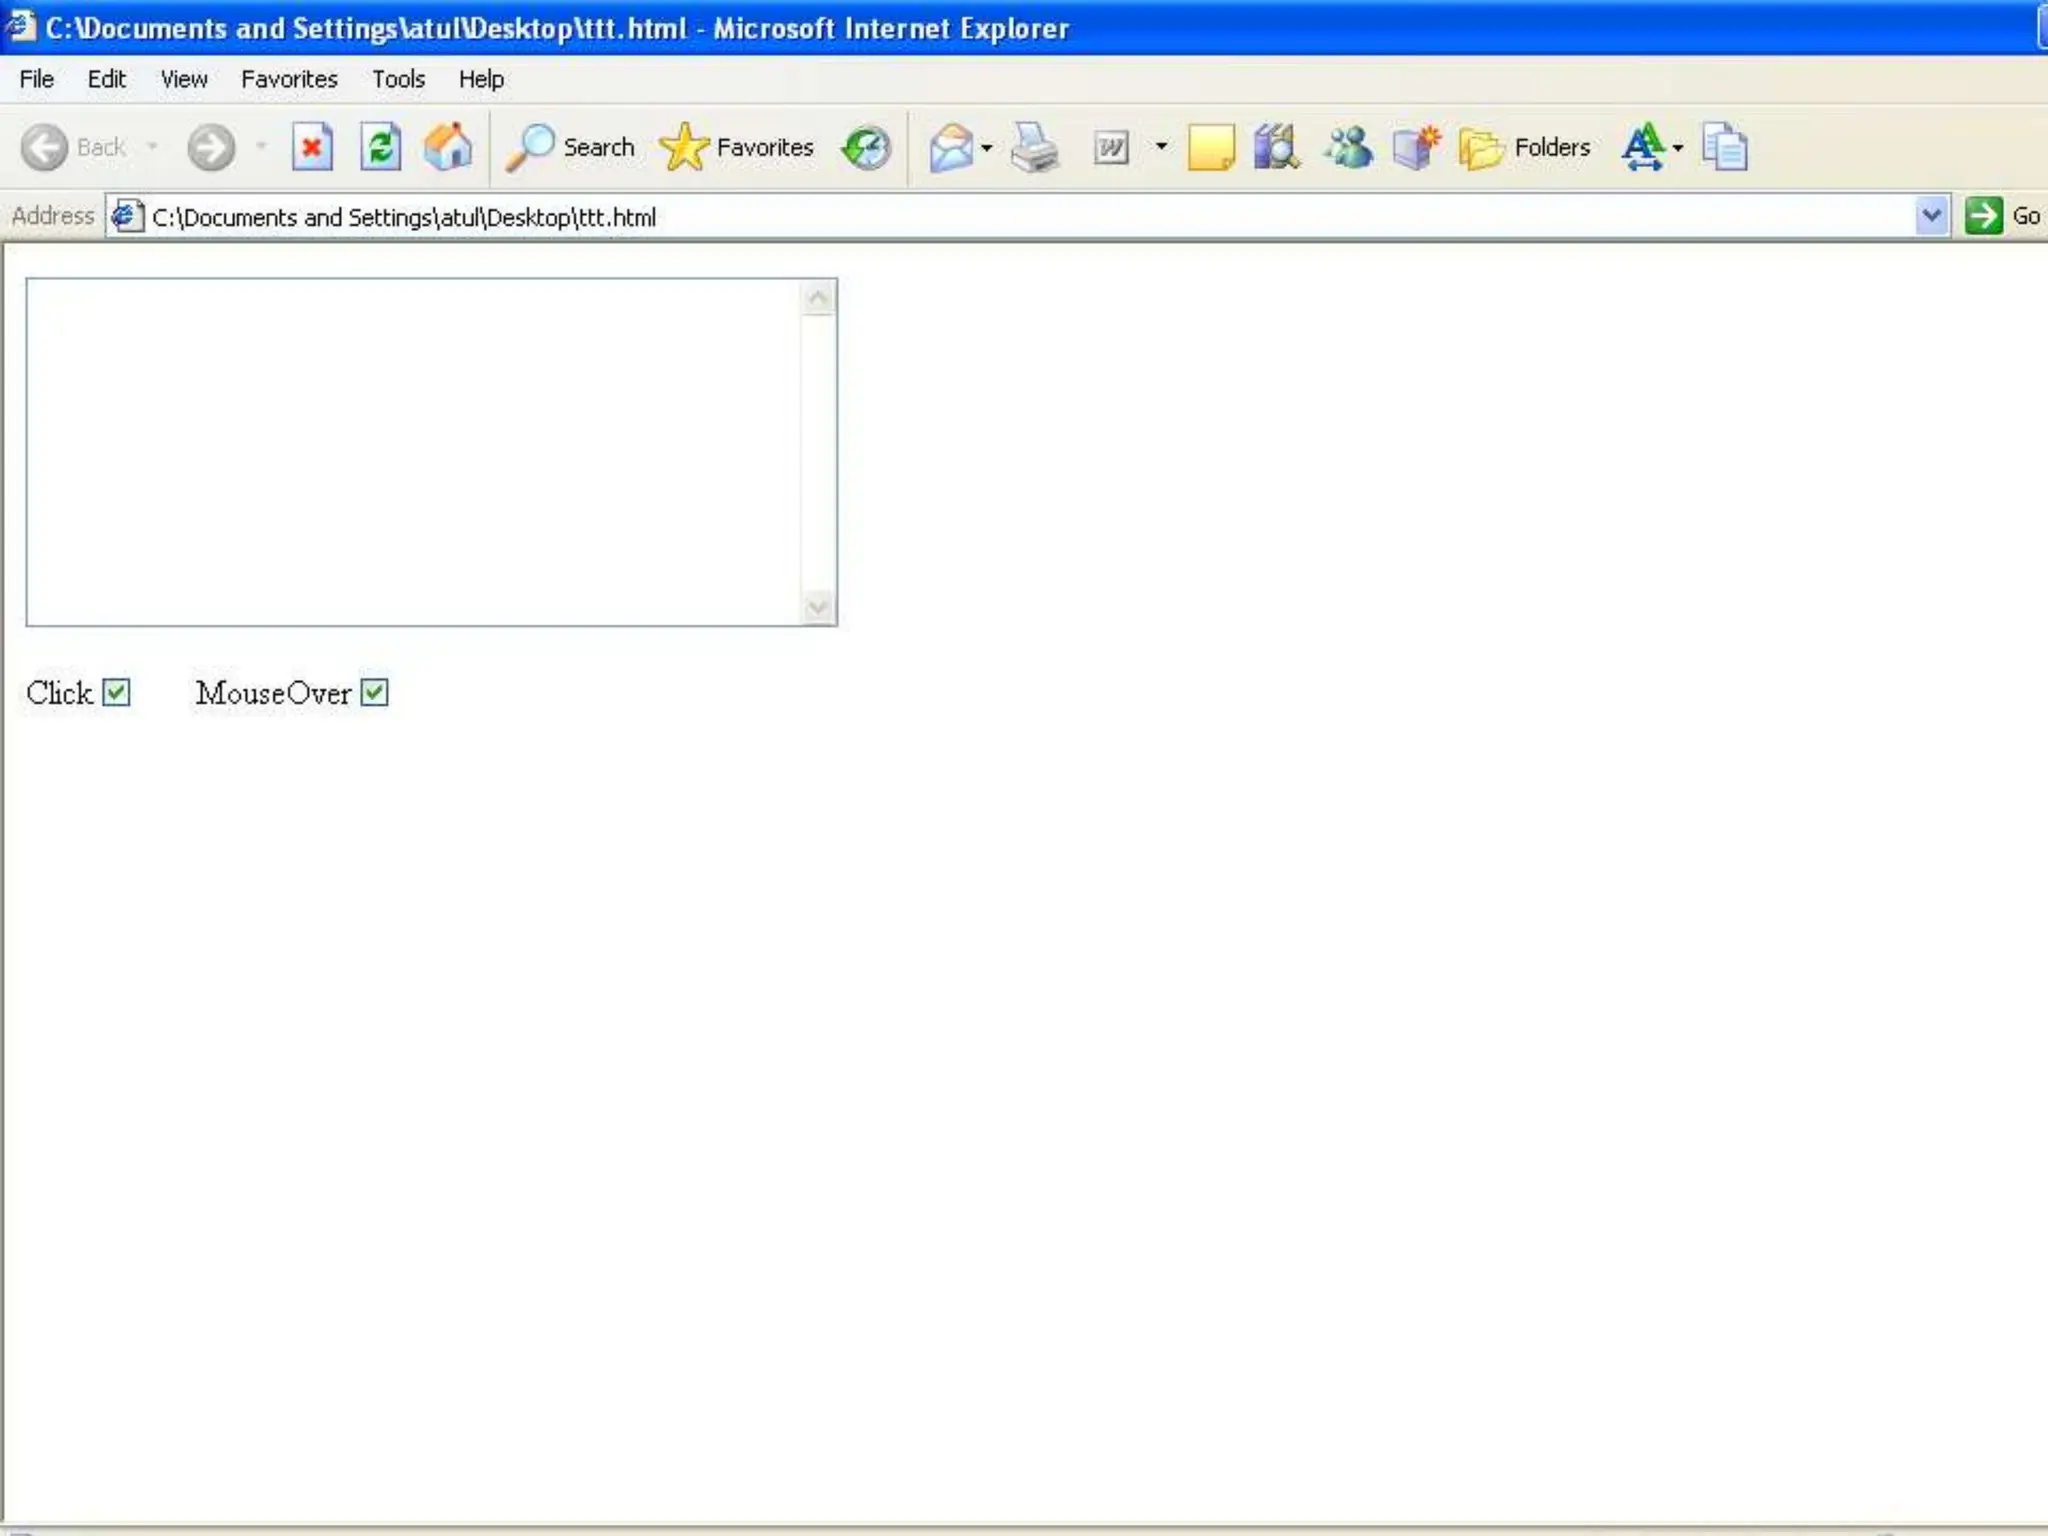Viewport: 2048px width, 1536px height.
Task: Open the Tools menu
Action: click(398, 79)
